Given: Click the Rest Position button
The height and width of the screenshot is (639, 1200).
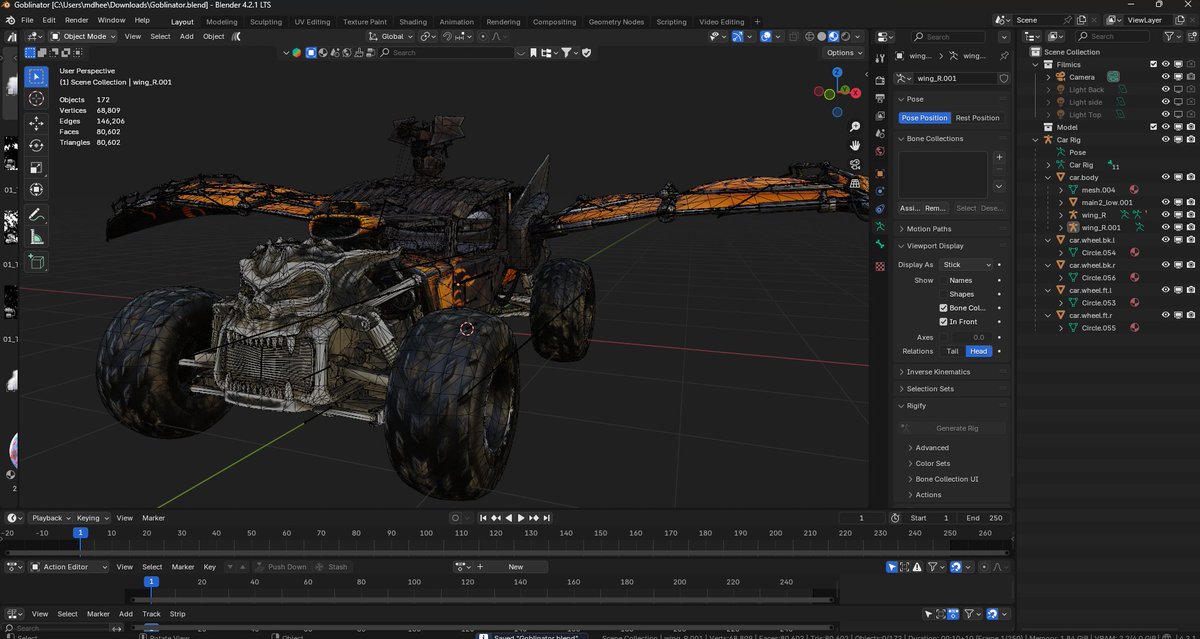Looking at the screenshot, I should (x=977, y=118).
